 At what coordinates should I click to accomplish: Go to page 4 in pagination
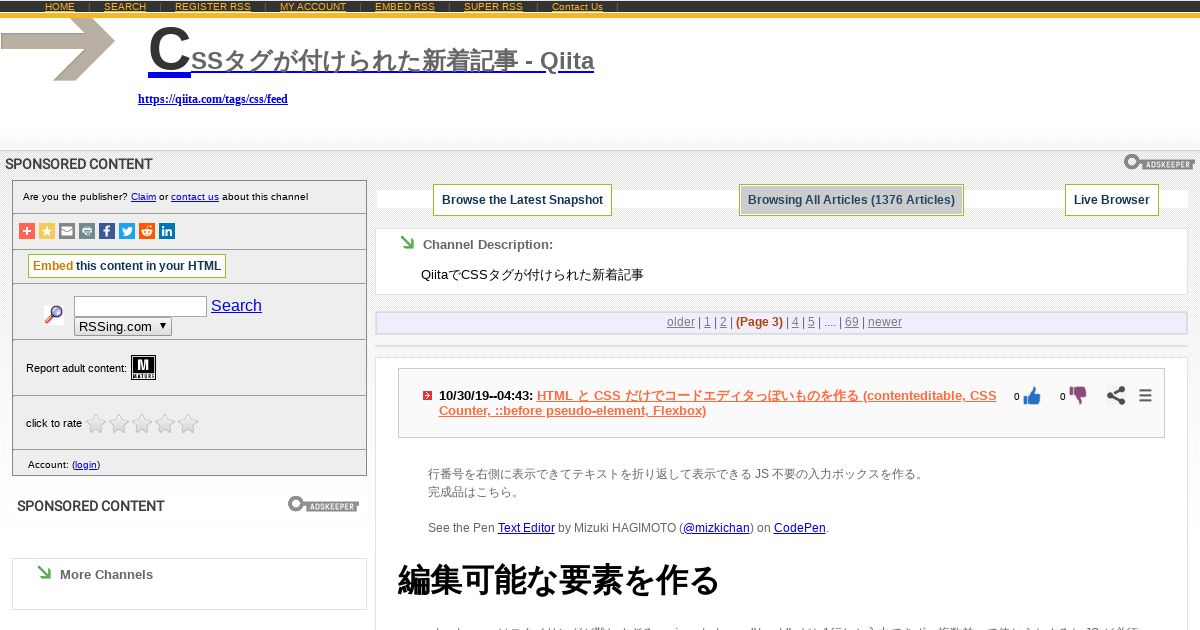pos(795,322)
